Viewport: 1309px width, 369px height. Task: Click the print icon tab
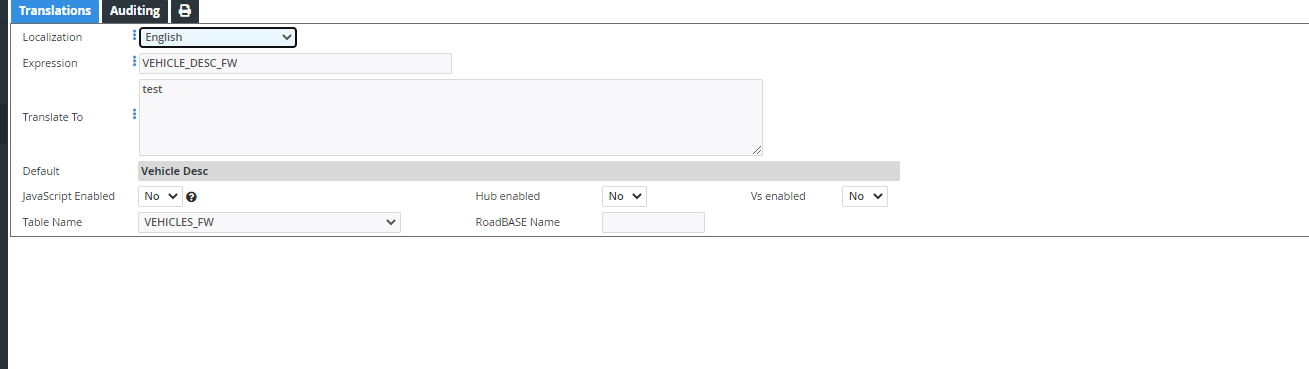tap(185, 11)
